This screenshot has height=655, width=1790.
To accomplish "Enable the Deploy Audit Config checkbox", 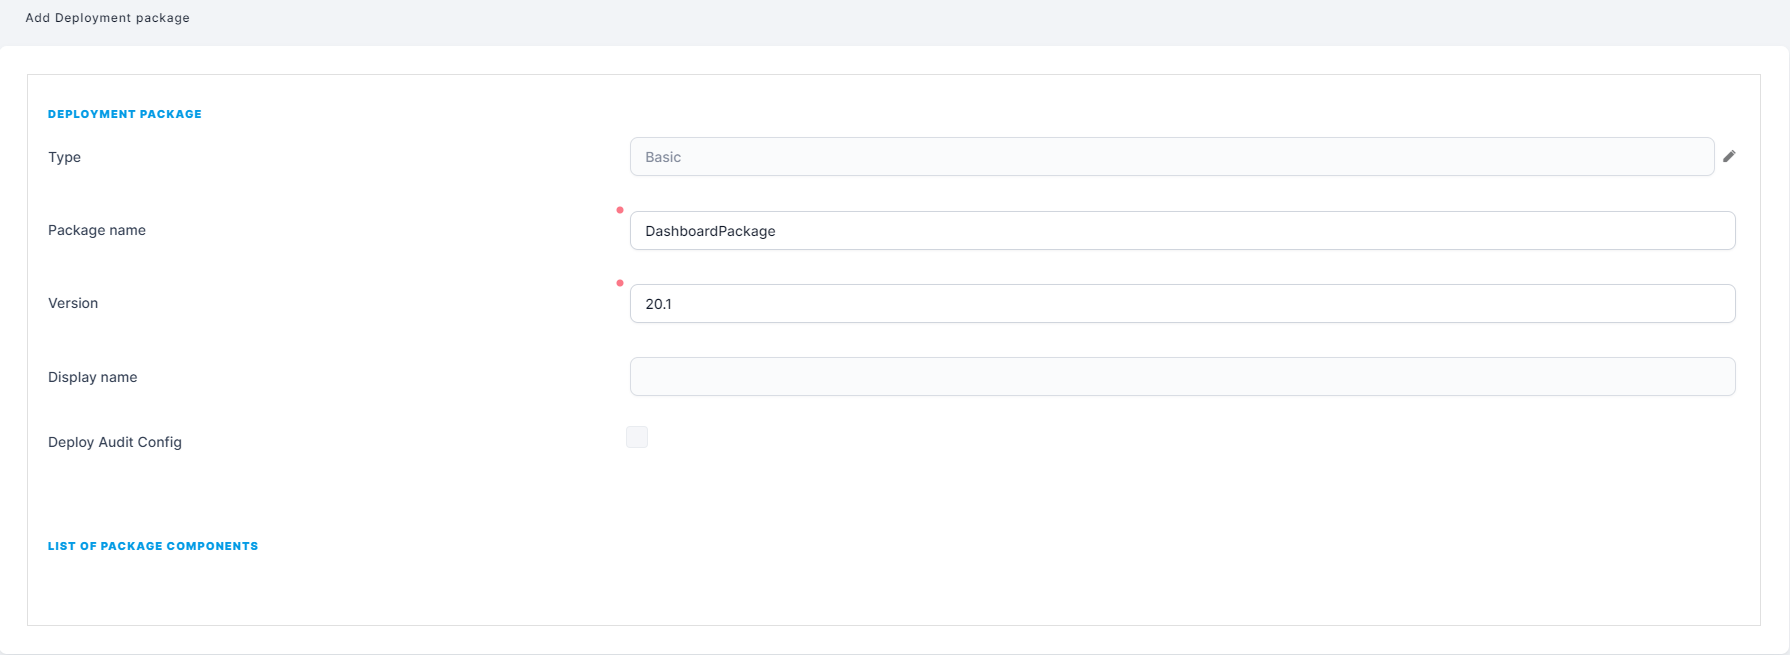I will coord(637,437).
